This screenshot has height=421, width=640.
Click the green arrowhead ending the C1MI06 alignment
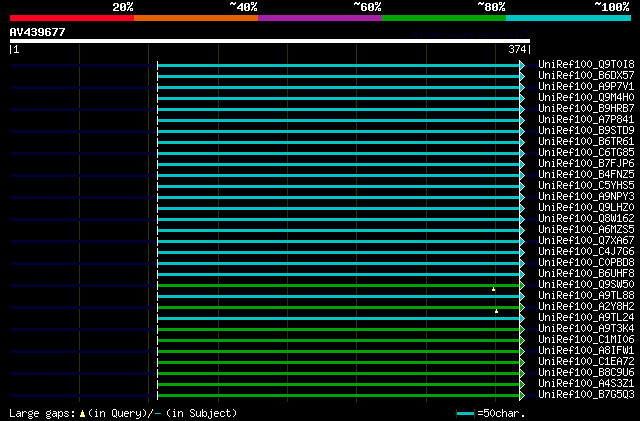pos(522,341)
